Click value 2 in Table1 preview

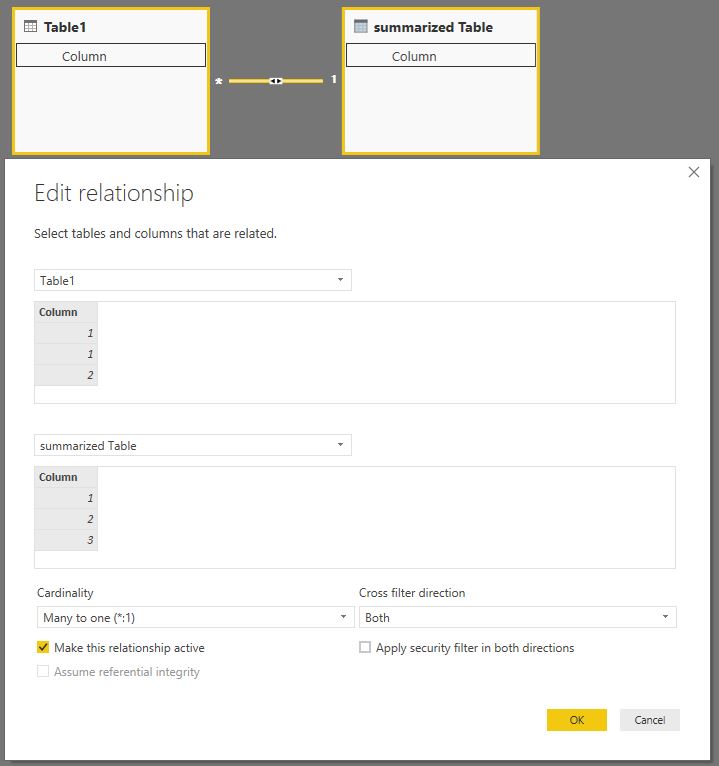pos(66,375)
